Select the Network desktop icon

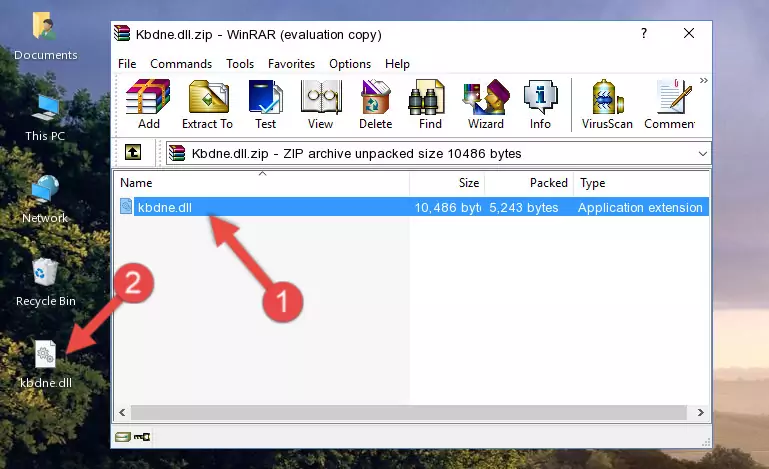45,199
